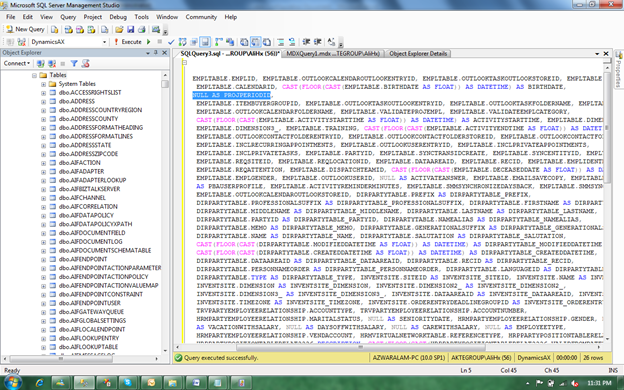This screenshot has width=624, height=390.
Task: Toggle Auto Hide pin on Object Explorer
Action: click(156, 53)
